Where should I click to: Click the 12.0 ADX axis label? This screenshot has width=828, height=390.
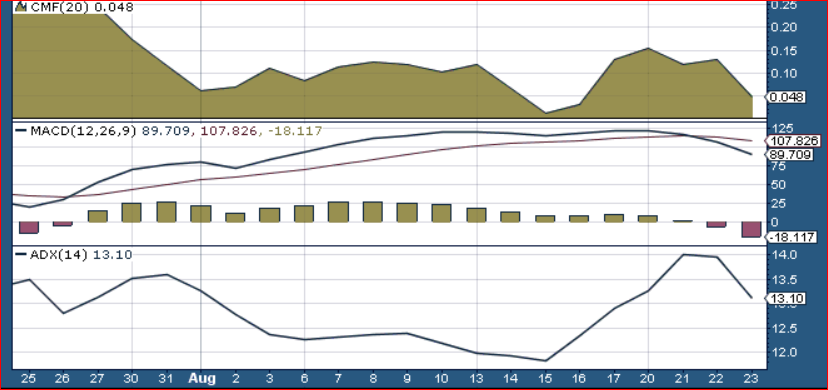click(x=783, y=352)
